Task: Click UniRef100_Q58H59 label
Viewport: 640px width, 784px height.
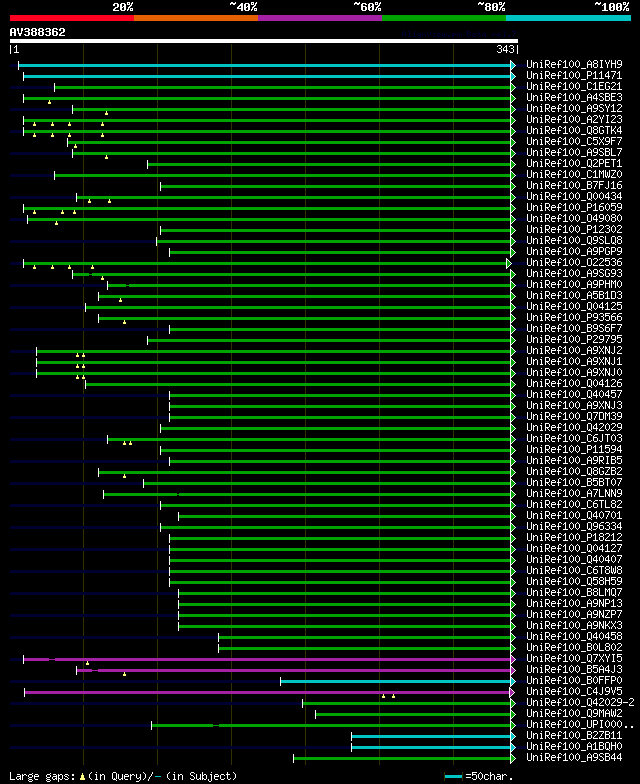Action: [574, 582]
